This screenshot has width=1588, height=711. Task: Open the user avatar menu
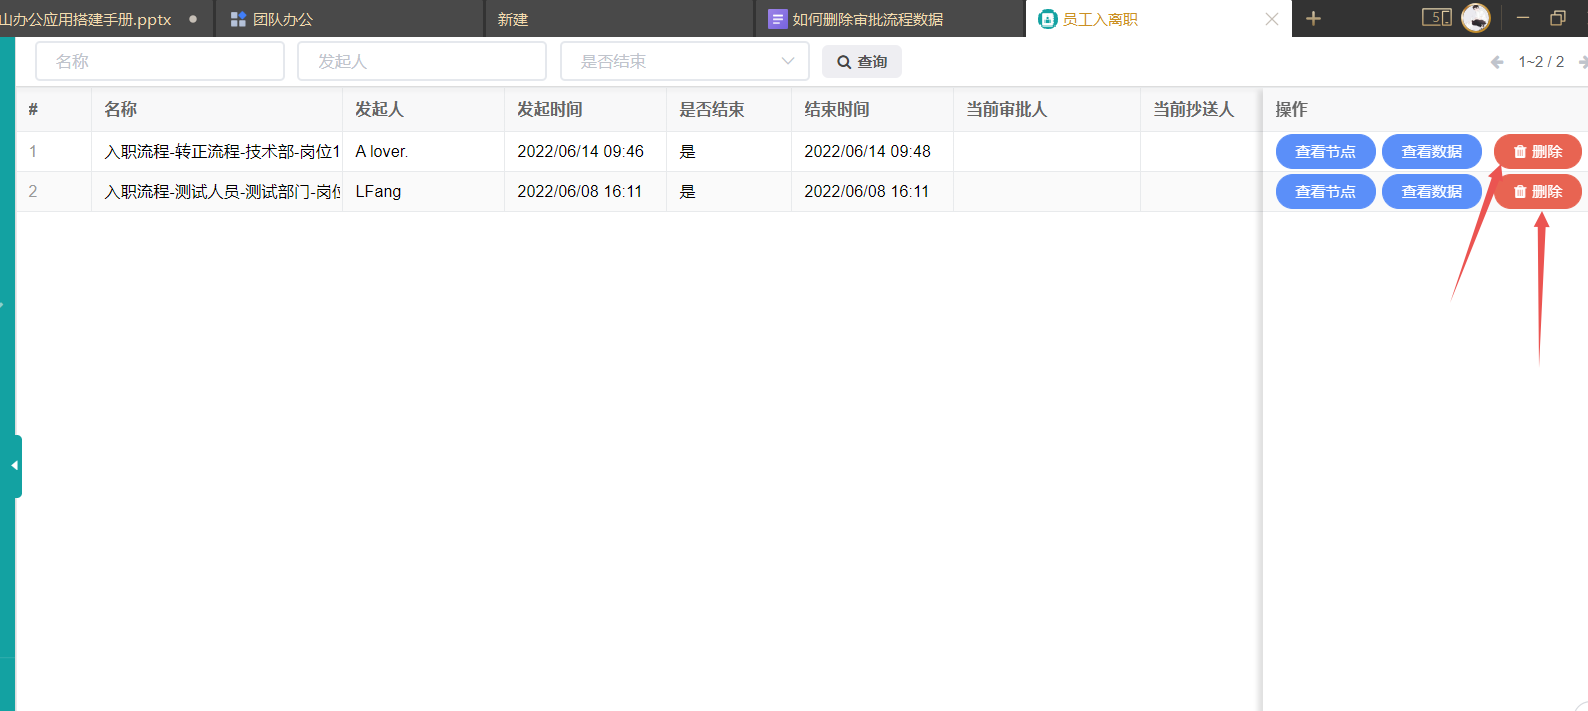coord(1476,17)
